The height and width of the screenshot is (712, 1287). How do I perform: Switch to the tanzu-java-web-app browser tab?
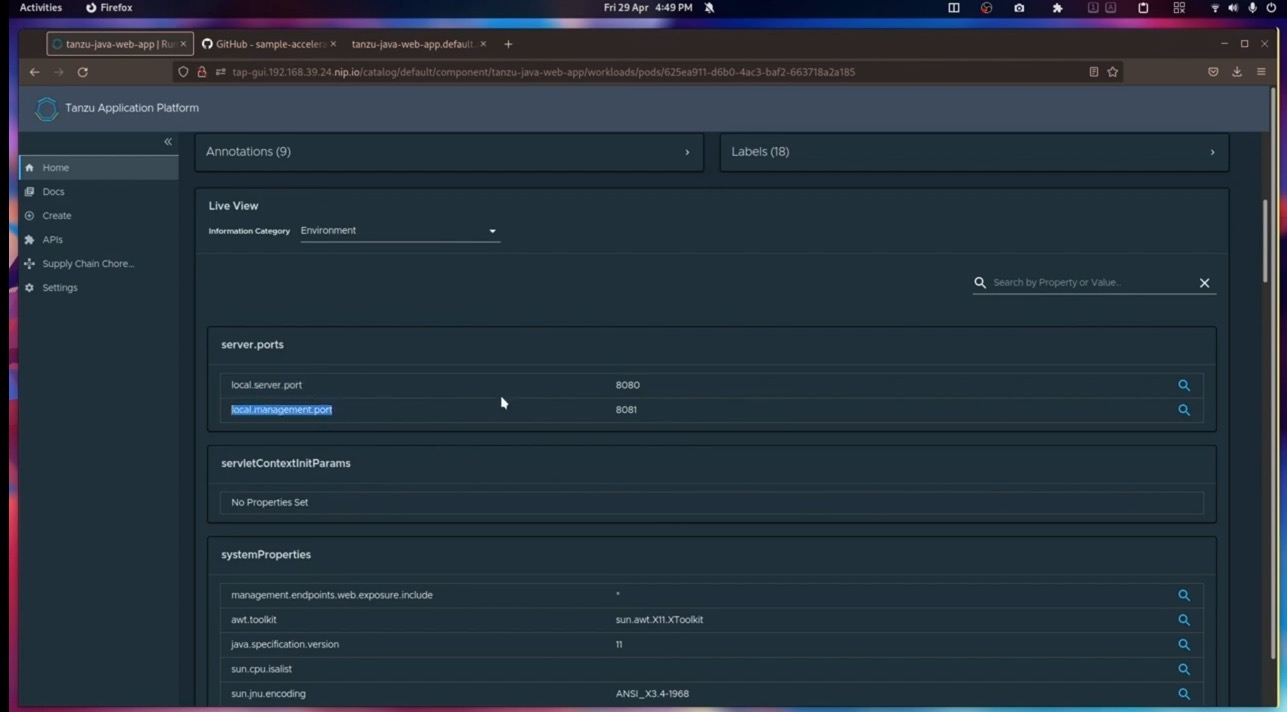pos(119,44)
